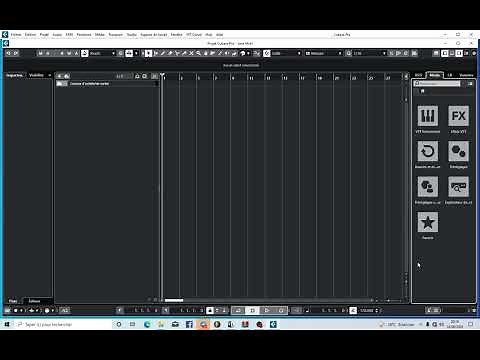
Task: Switch to the VSTi tab in the right zone
Action: point(418,75)
